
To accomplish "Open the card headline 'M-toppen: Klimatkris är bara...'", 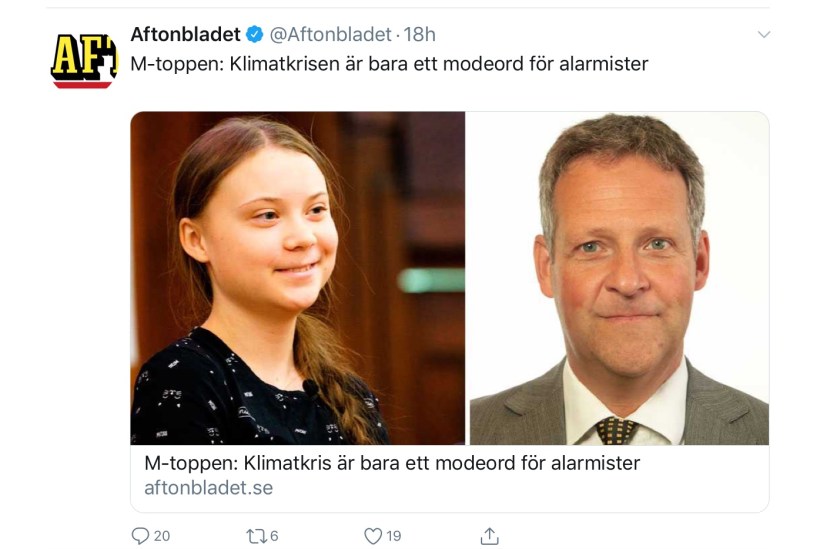I will click(392, 463).
